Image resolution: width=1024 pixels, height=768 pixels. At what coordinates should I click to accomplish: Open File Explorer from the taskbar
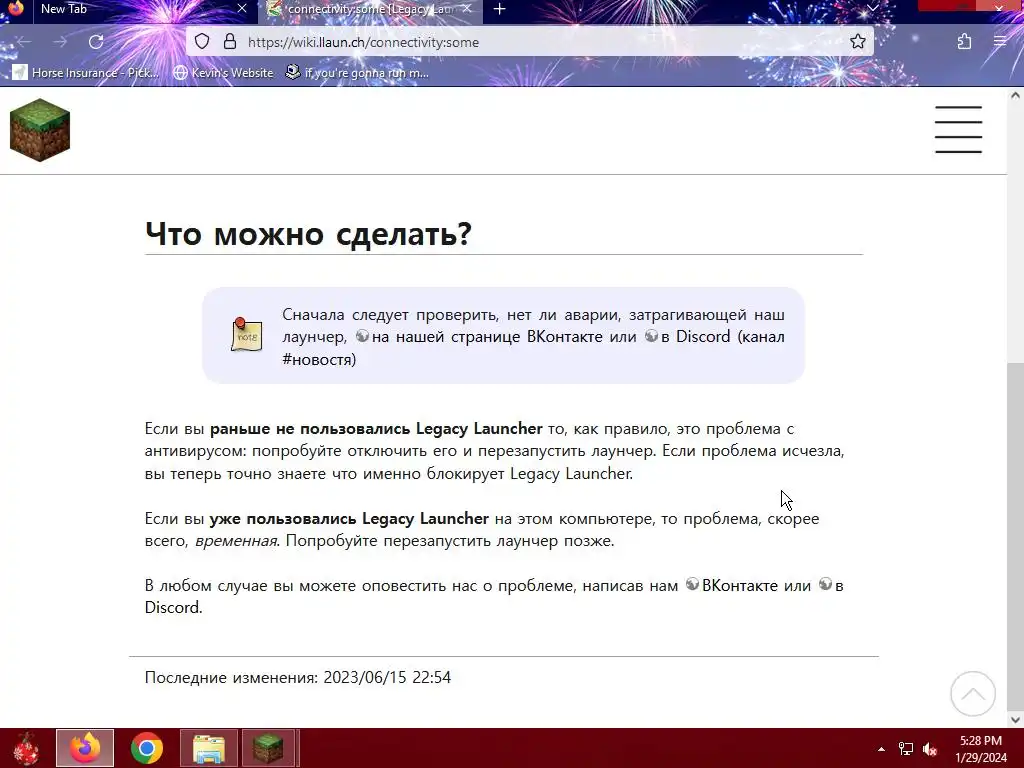[208, 748]
